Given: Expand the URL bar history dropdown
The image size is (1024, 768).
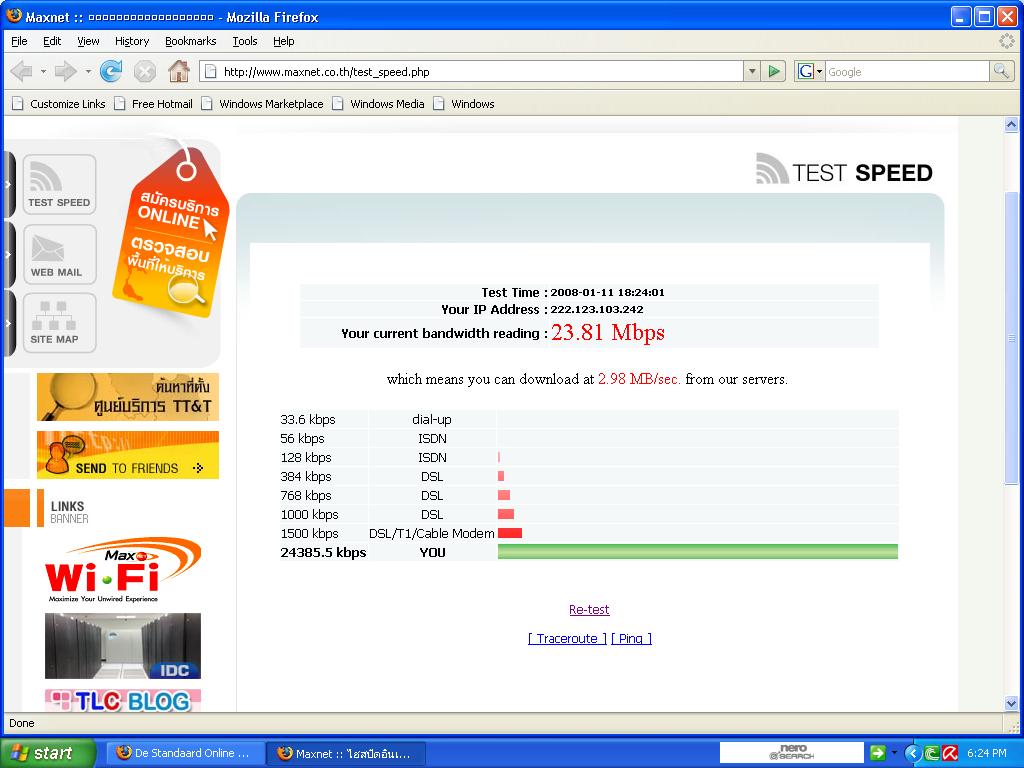Looking at the screenshot, I should (752, 71).
